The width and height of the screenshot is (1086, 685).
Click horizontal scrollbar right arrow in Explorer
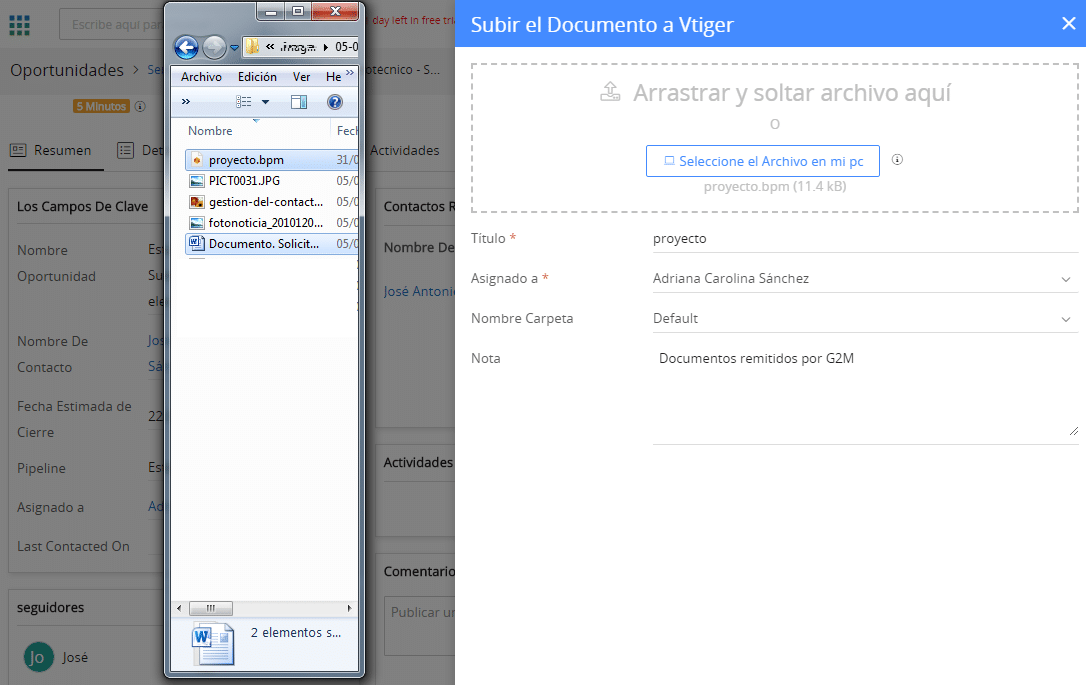click(350, 608)
